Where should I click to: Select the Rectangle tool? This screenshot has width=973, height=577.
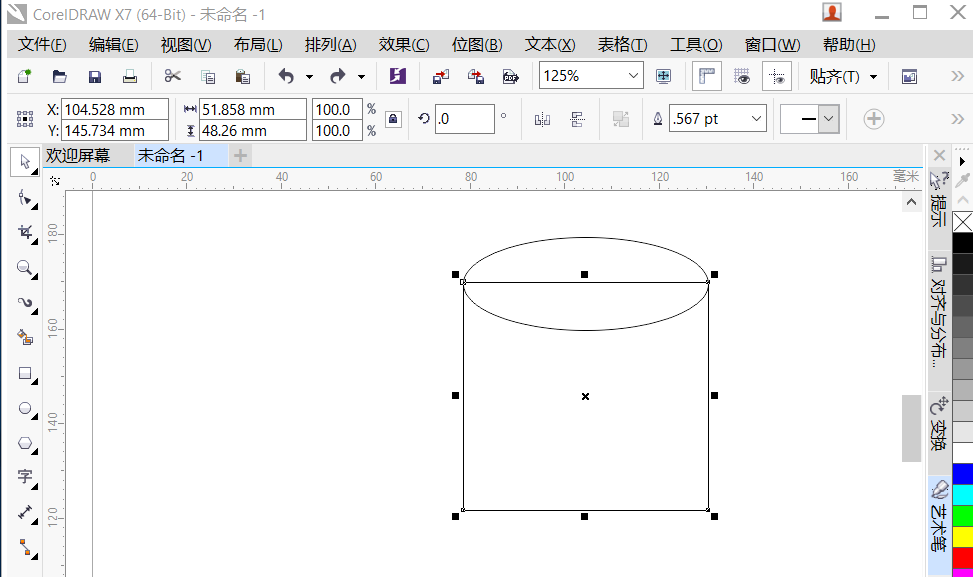(24, 373)
